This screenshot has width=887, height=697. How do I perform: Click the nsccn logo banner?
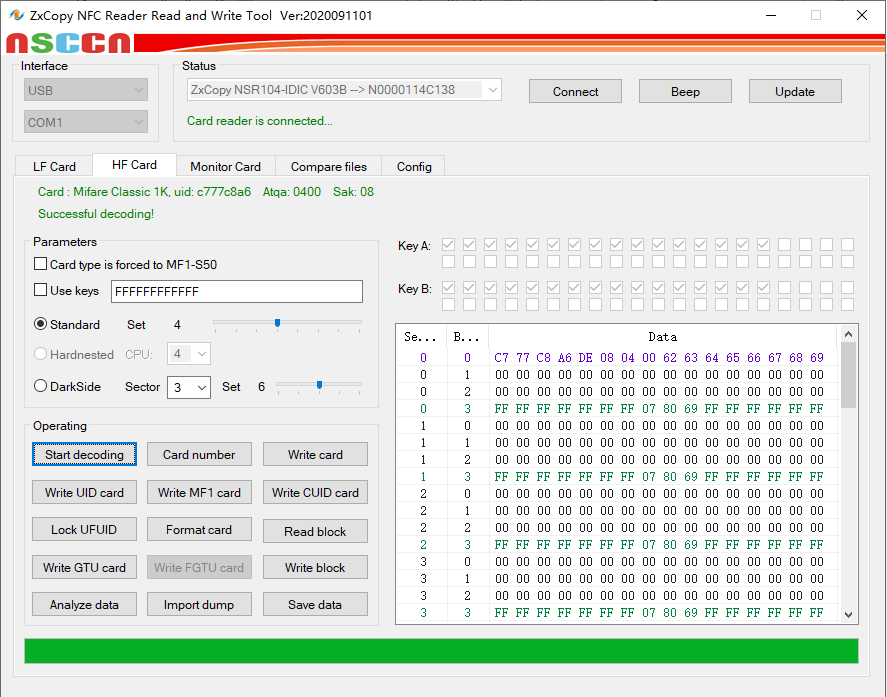(x=69, y=43)
